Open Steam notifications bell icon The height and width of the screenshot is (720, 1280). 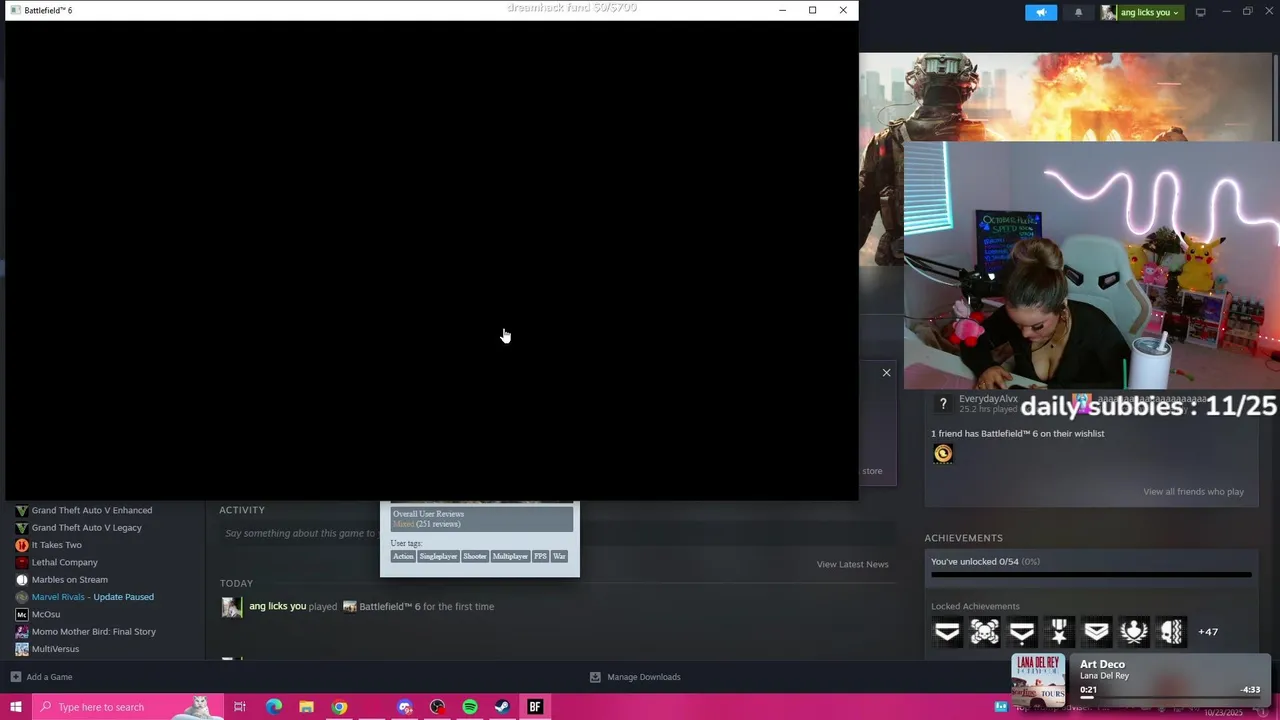click(1078, 12)
